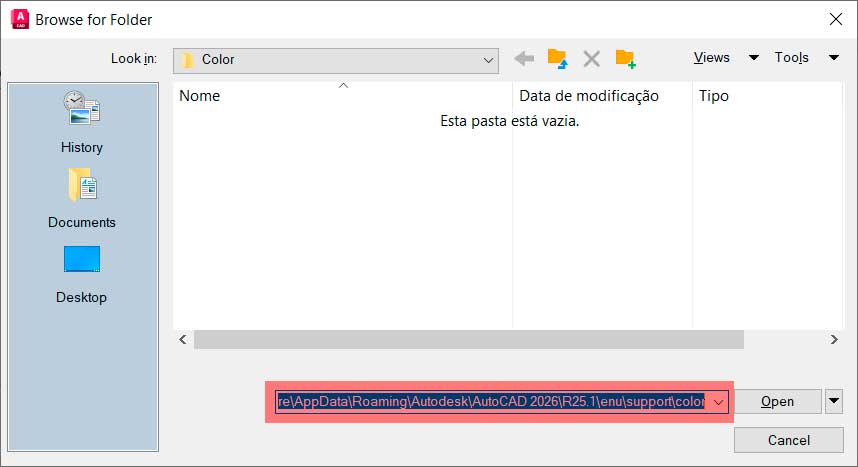Click the Open button
Viewport: 858px width, 467px height.
click(777, 401)
